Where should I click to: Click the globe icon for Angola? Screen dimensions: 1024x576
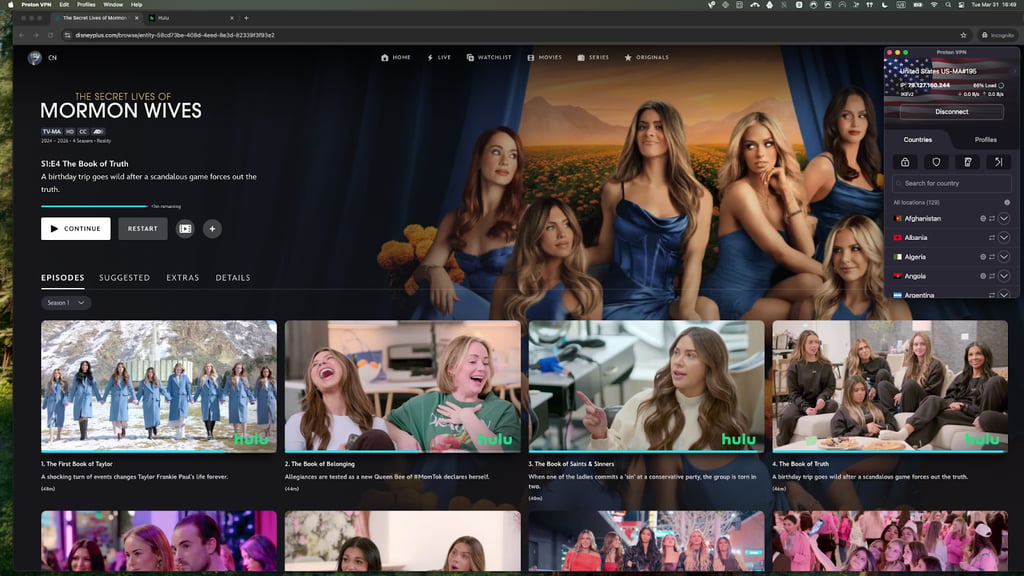[x=983, y=276]
